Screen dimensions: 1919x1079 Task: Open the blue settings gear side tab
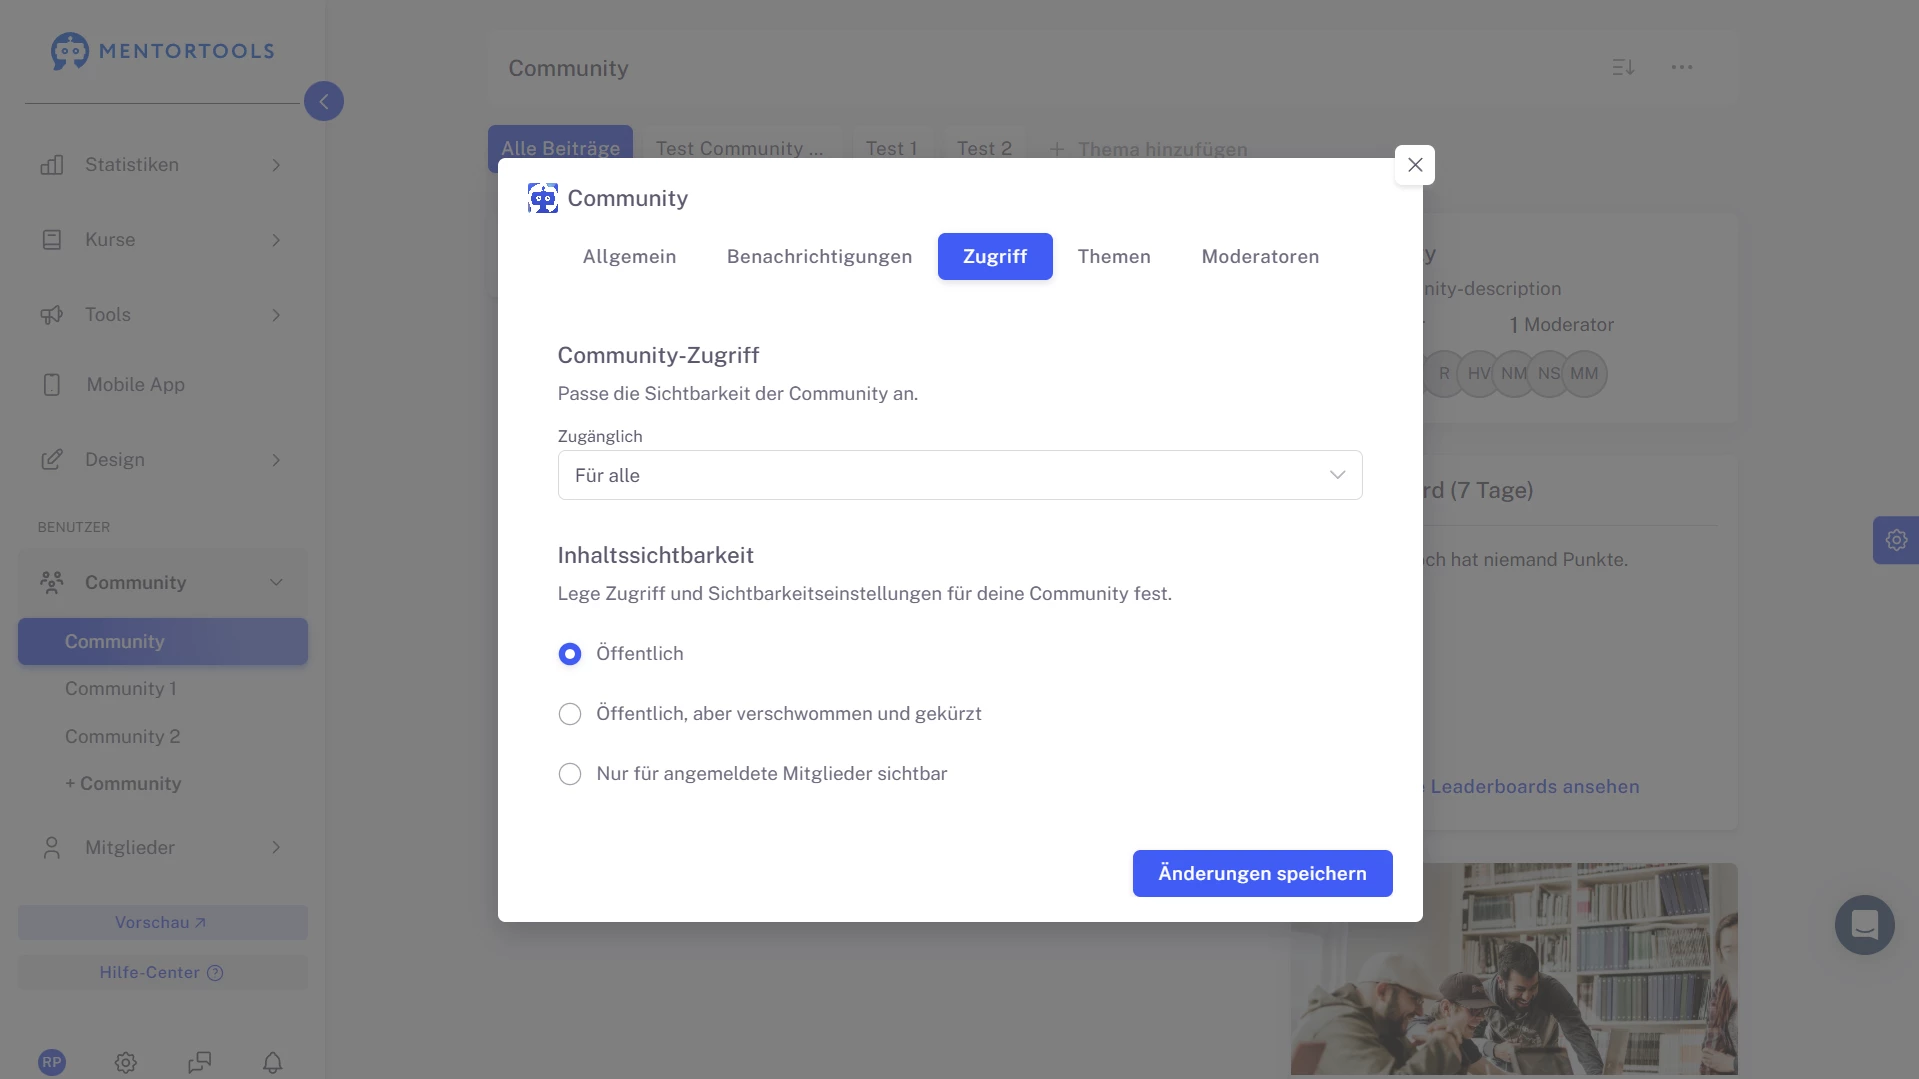pyautogui.click(x=1895, y=540)
